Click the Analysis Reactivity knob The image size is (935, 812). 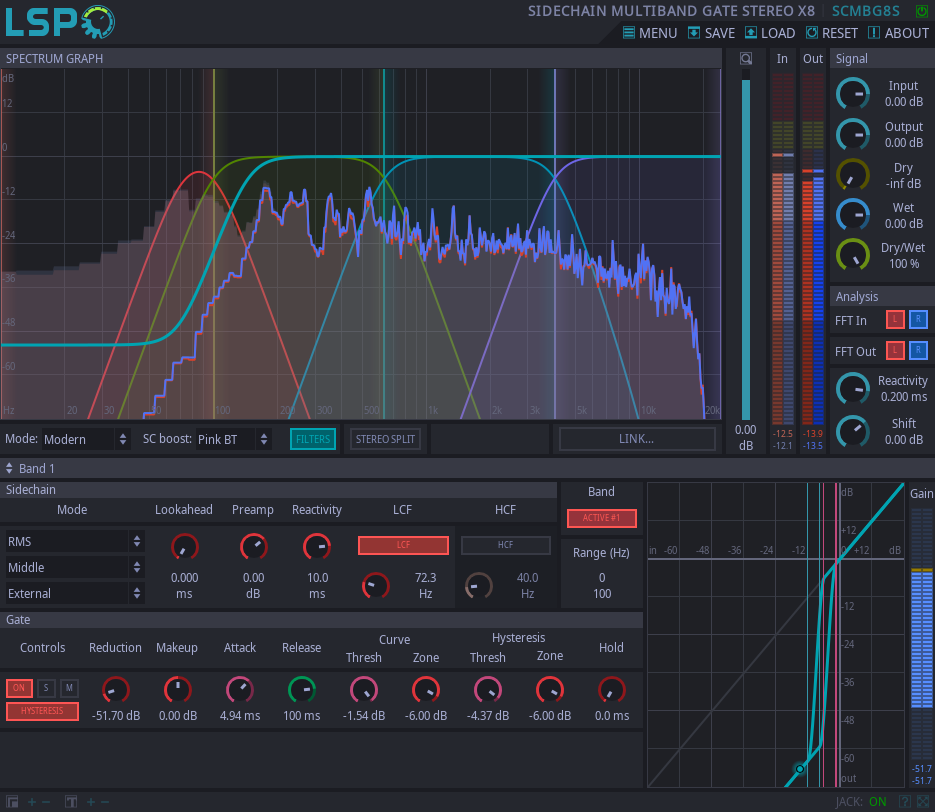(853, 389)
